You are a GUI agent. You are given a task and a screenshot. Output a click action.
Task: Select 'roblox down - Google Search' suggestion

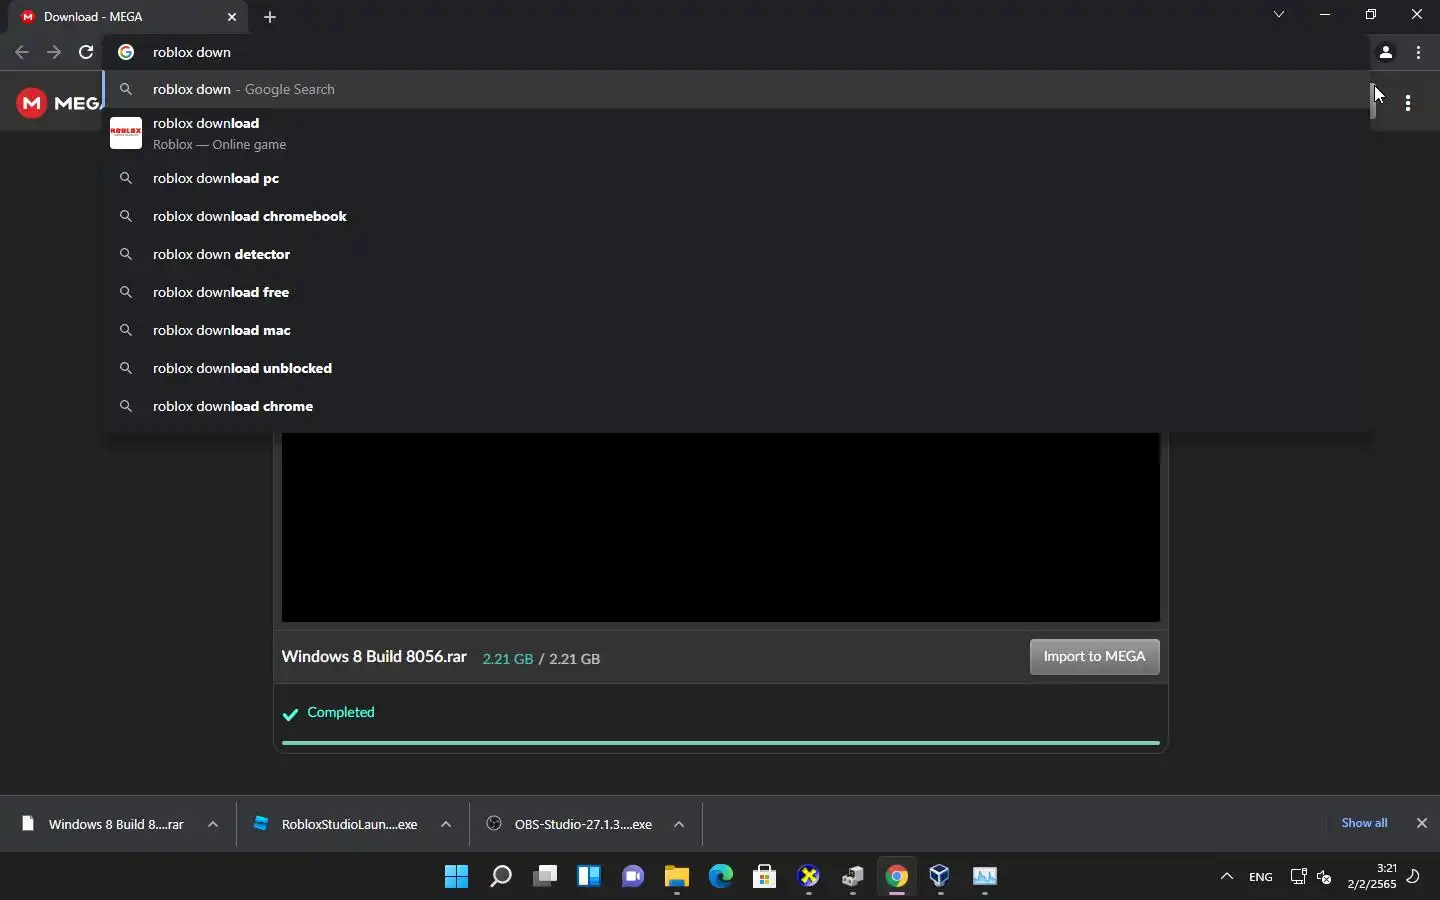(735, 89)
